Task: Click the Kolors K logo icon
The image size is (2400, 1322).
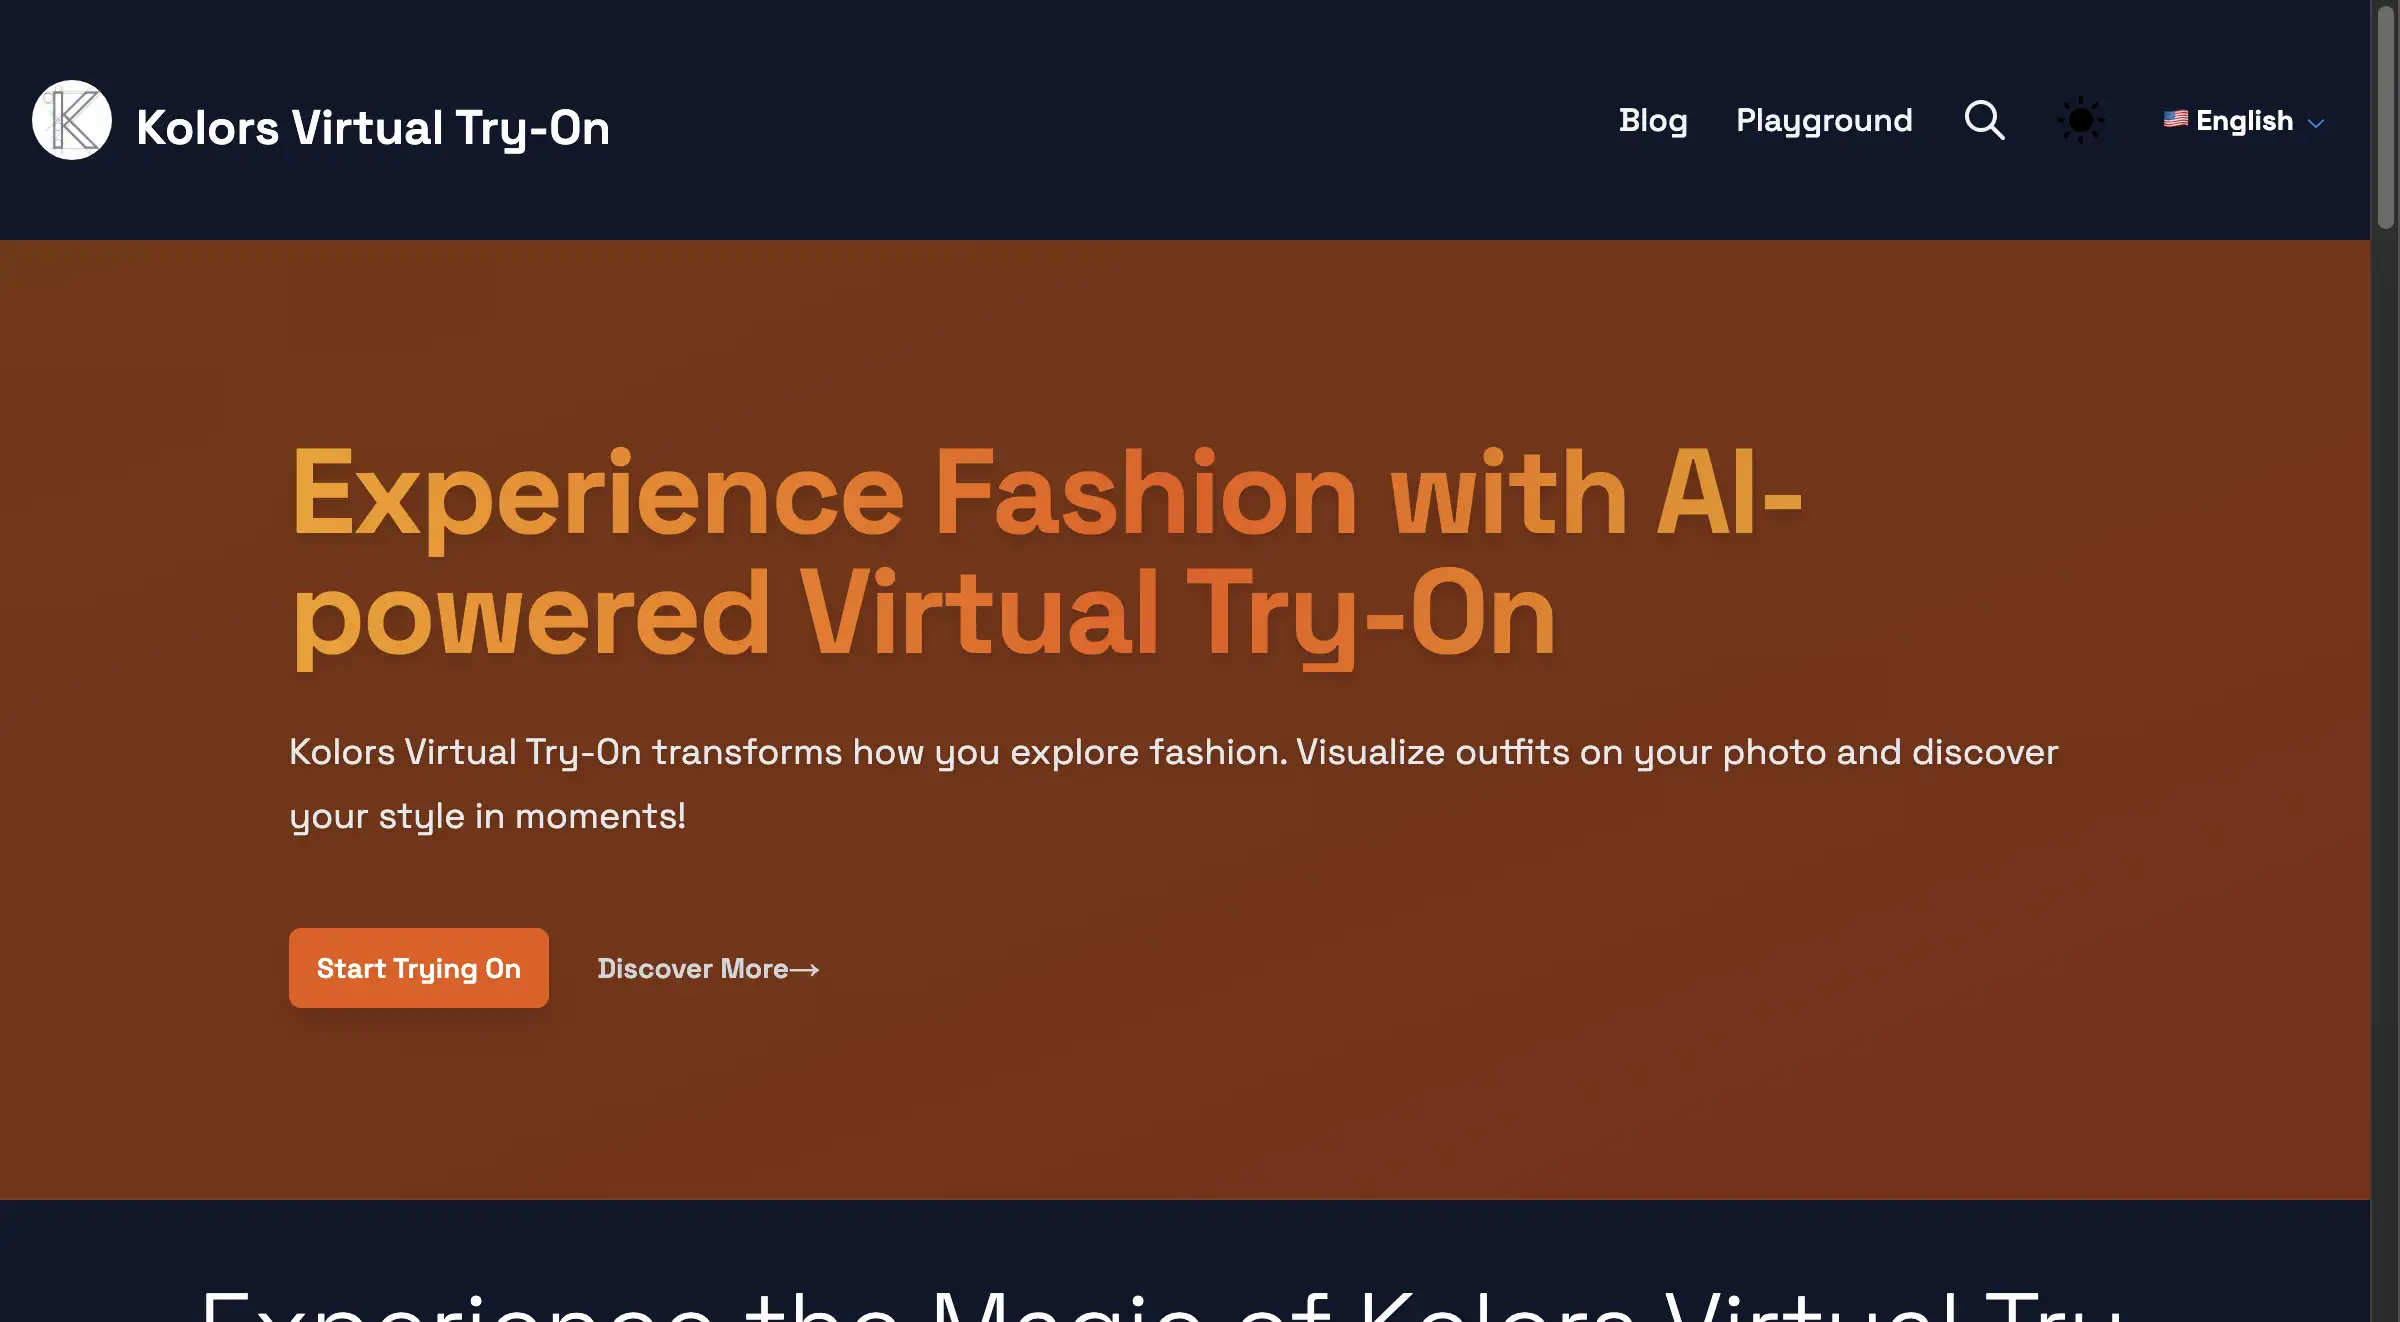Action: pos(72,120)
